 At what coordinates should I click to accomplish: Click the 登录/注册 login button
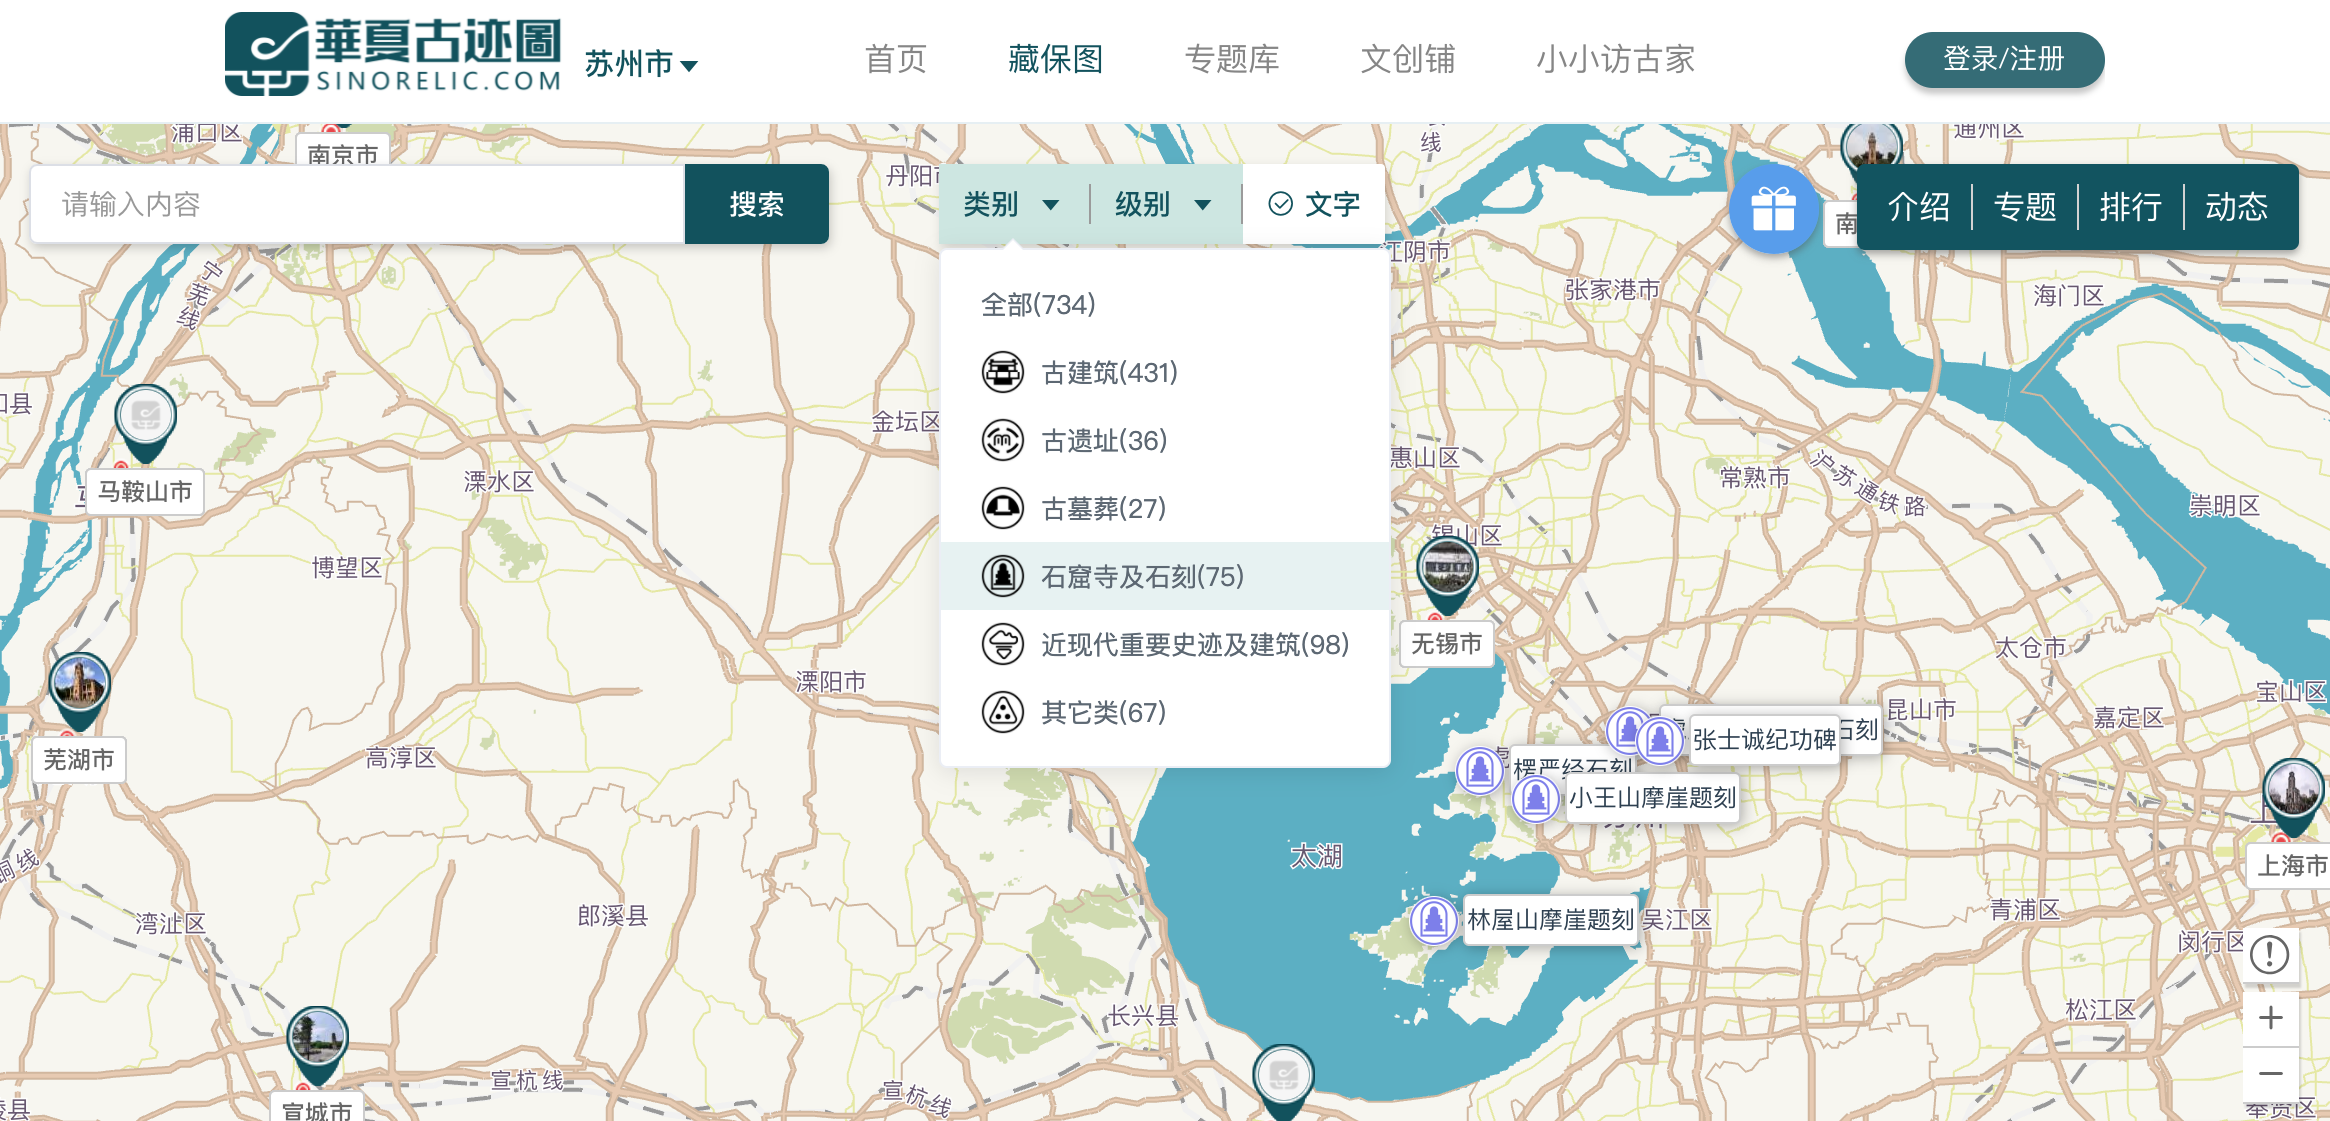coord(2003,59)
